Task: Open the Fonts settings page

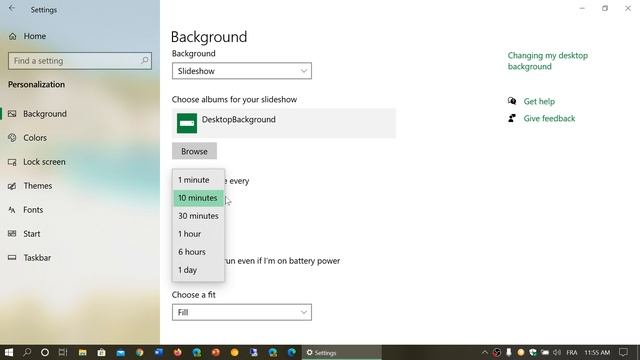Action: (x=33, y=210)
